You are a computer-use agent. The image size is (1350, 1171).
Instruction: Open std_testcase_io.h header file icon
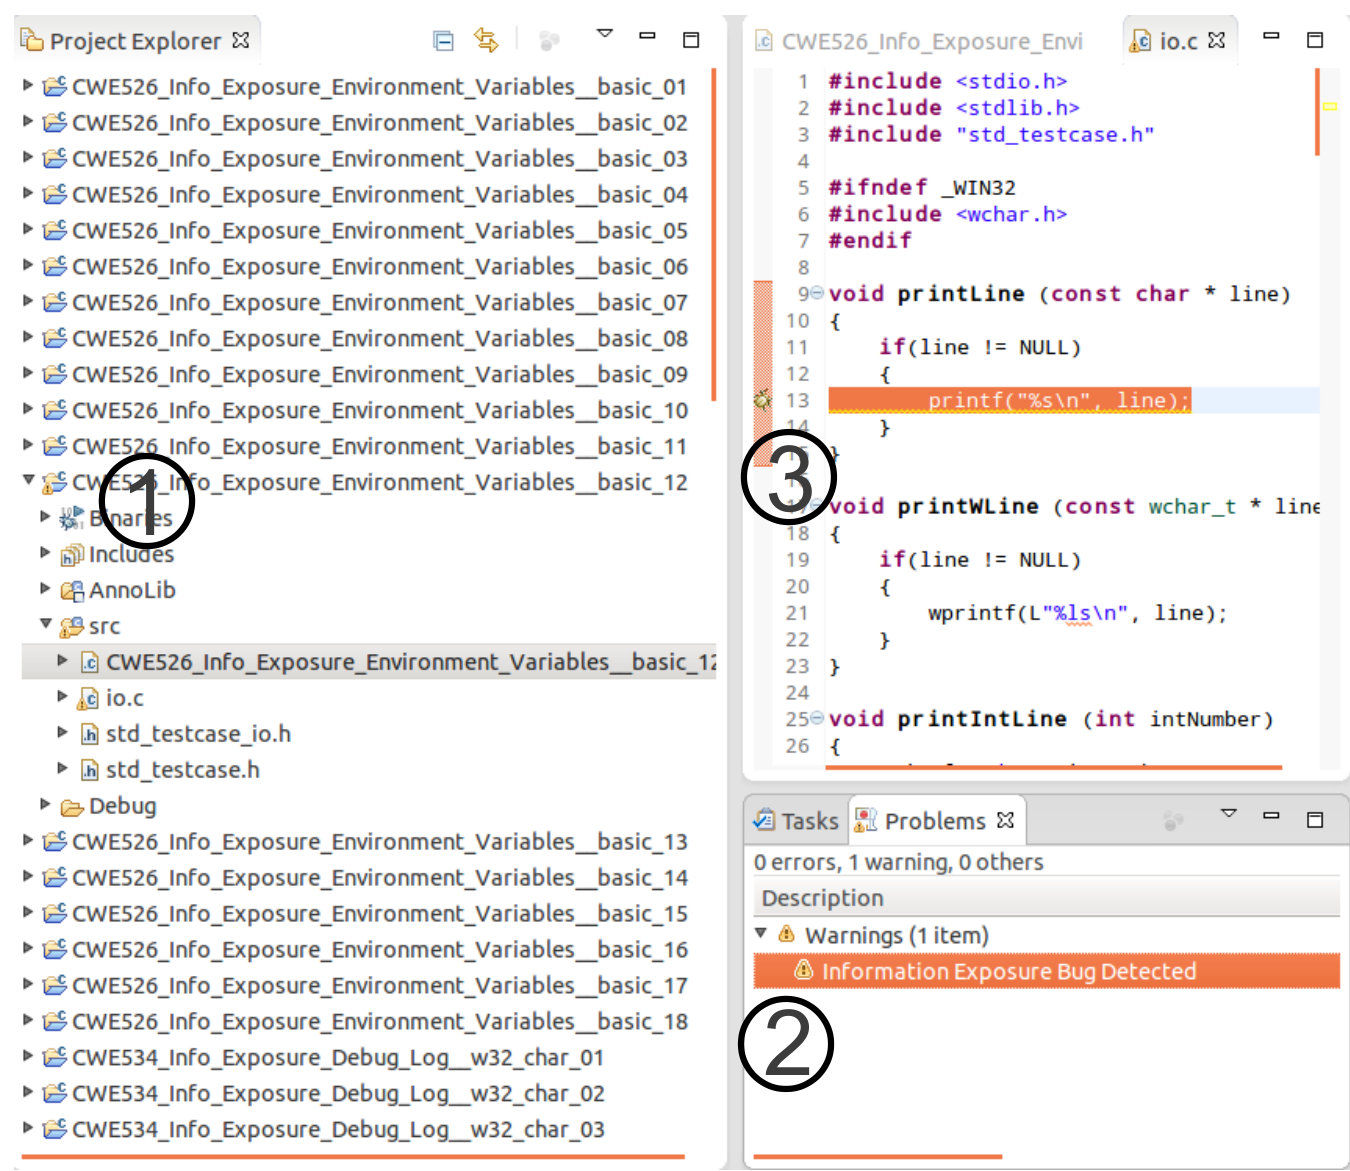tap(89, 734)
